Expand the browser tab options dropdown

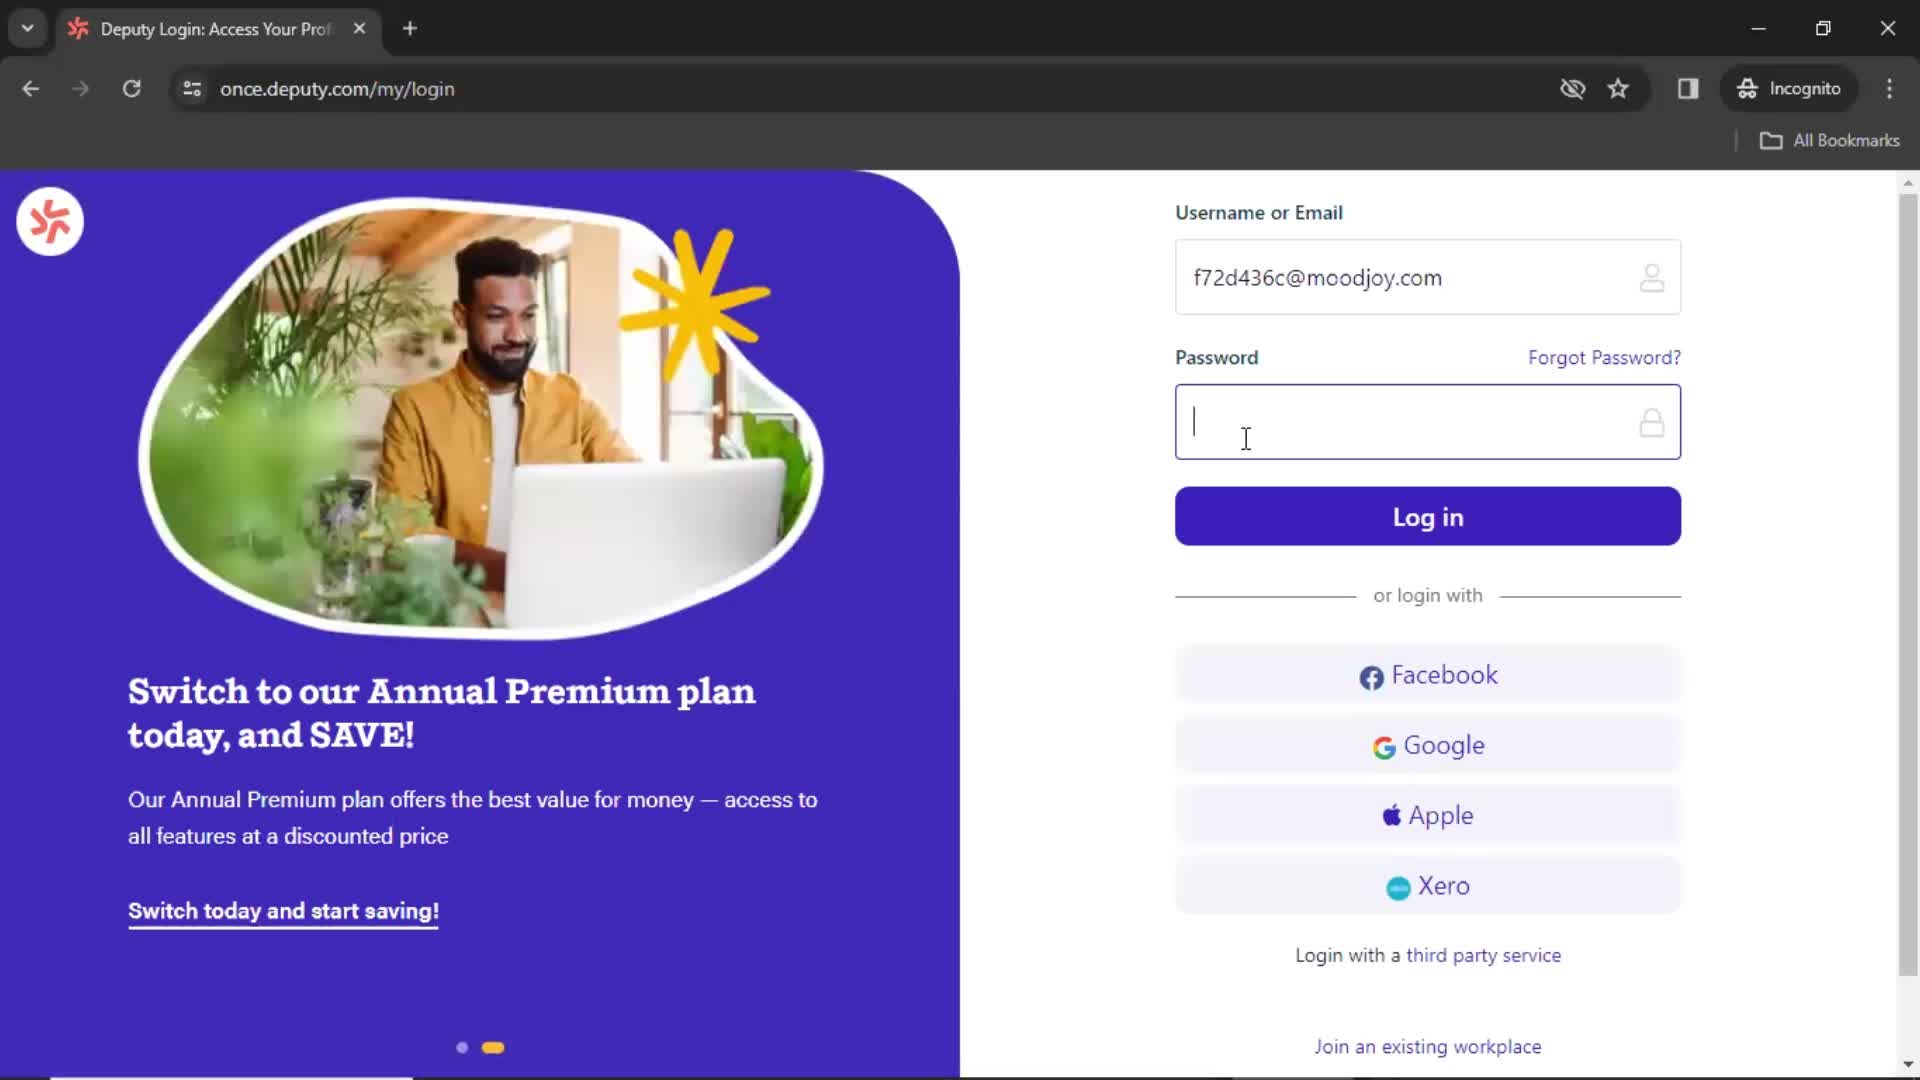tap(28, 28)
